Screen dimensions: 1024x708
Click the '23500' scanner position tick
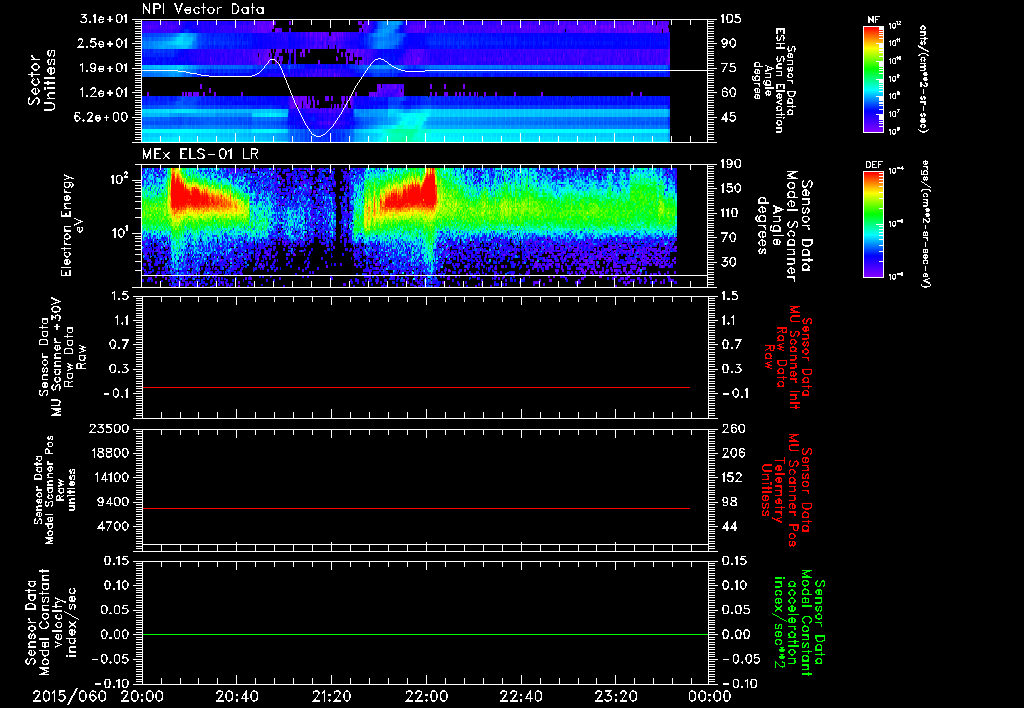108,429
